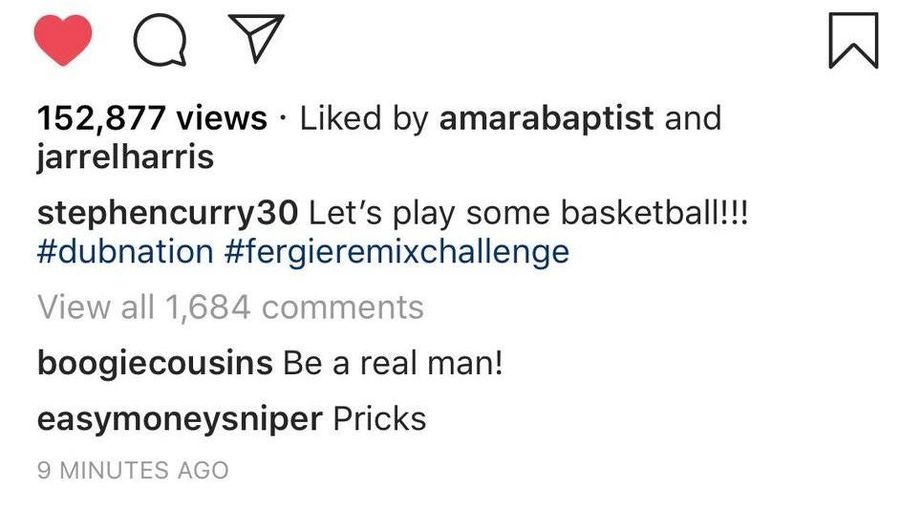Select the comment text "Be a real man!"
The width and height of the screenshot is (900, 505).
click(x=393, y=364)
